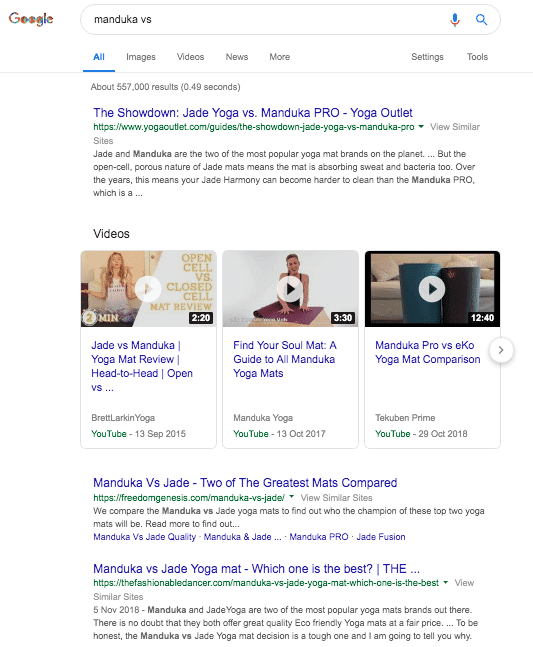This screenshot has width=533, height=647.
Task: Click the freedomgenesis.com green URL
Action: pyautogui.click(x=189, y=498)
